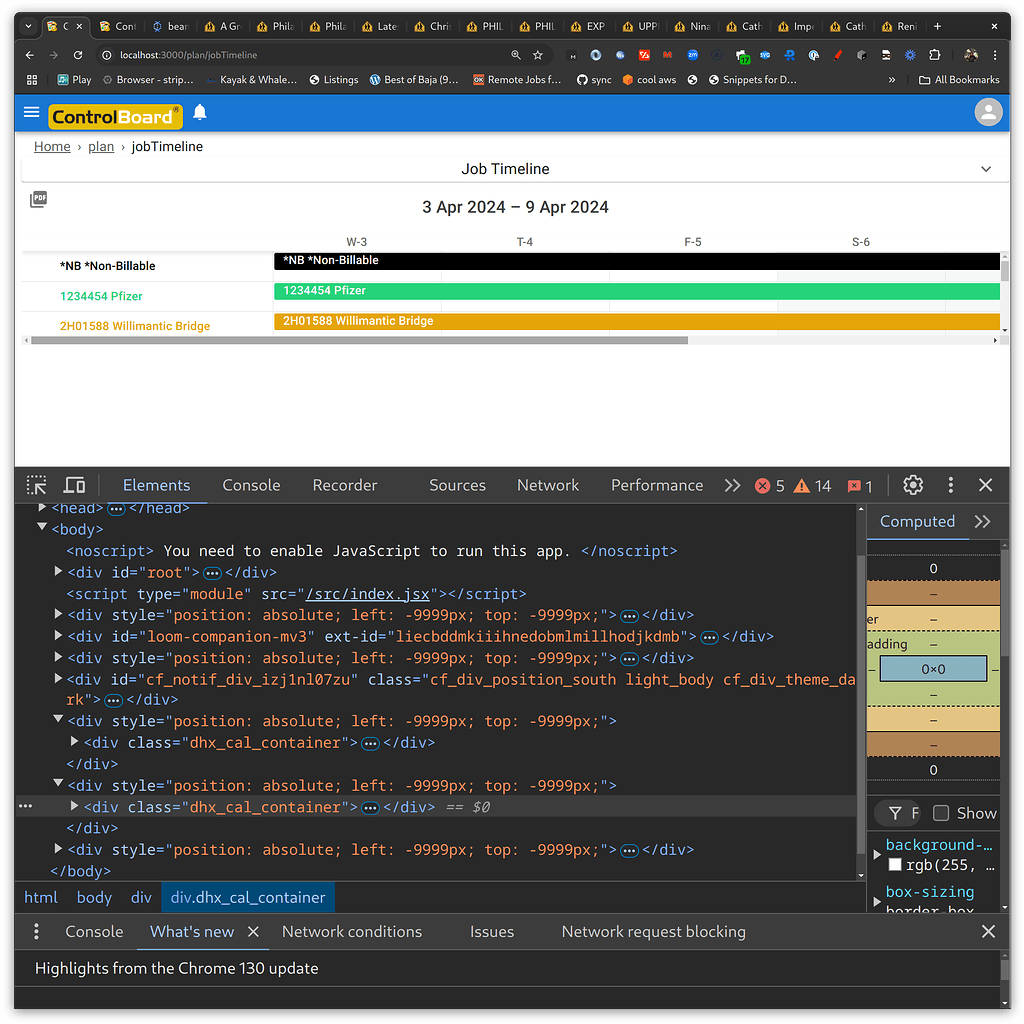The width and height of the screenshot is (1024, 1024).
Task: Show more DevTools panels with the chevrons
Action: (x=732, y=485)
